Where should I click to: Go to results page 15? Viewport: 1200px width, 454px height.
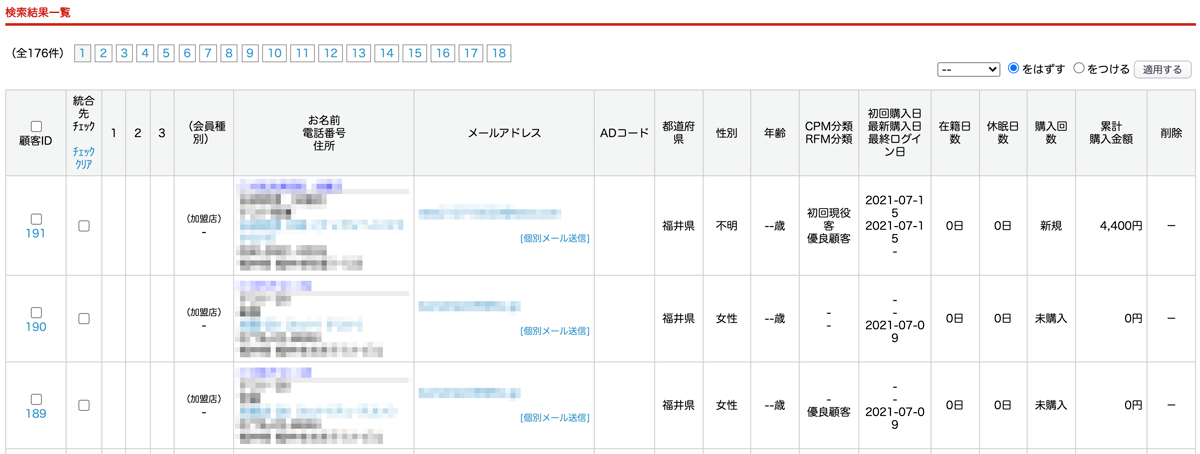click(414, 53)
